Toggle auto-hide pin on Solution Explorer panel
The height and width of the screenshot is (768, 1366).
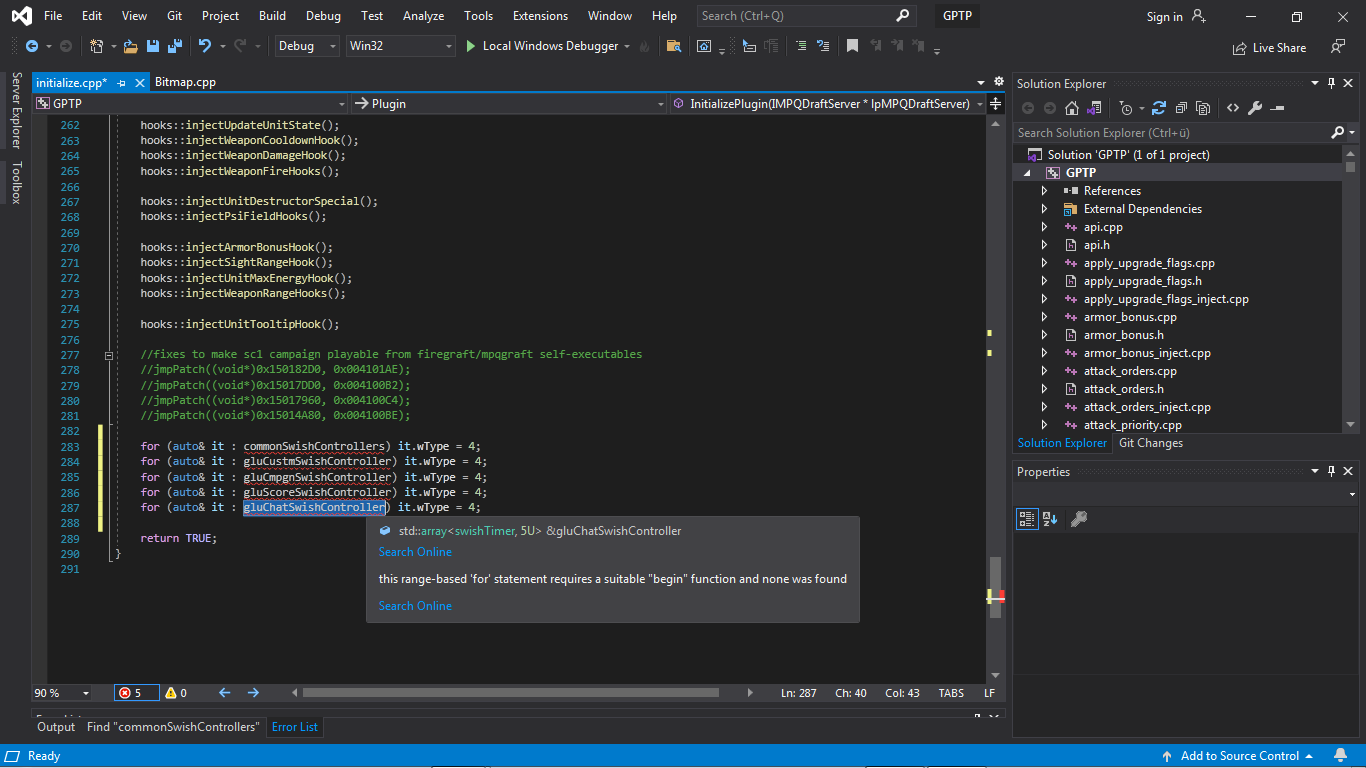point(1331,84)
